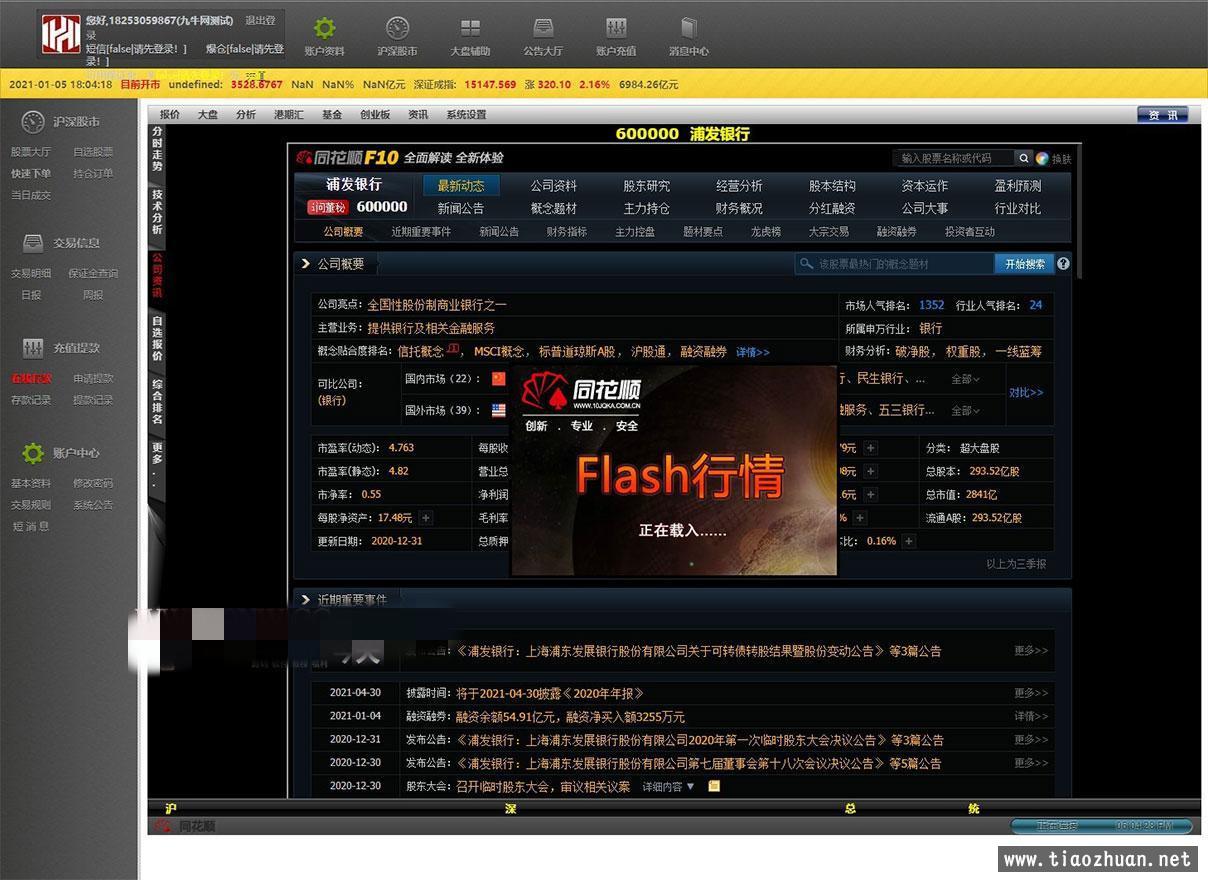Open 快速下单 in sidebar
This screenshot has width=1208, height=880.
(x=31, y=173)
